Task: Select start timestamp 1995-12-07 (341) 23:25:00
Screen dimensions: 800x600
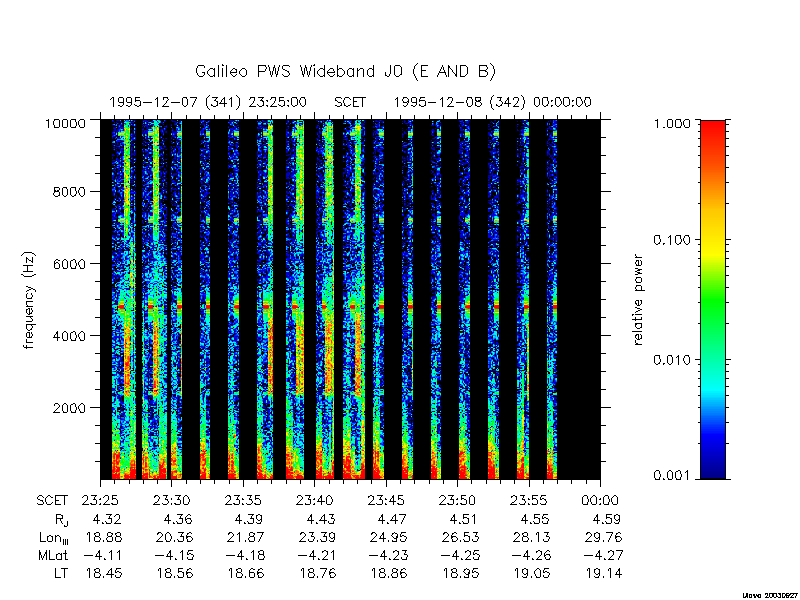Action: tap(208, 103)
